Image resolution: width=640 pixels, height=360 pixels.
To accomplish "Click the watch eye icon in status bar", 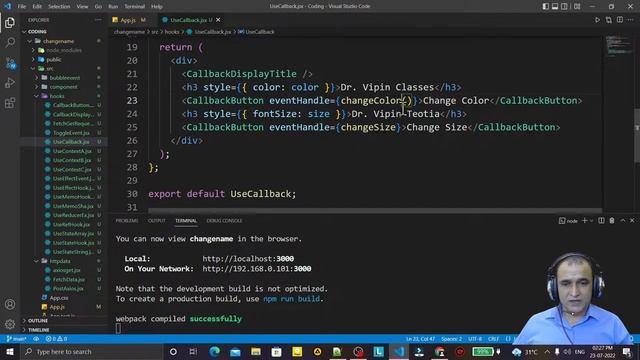I will click(x=36, y=339).
